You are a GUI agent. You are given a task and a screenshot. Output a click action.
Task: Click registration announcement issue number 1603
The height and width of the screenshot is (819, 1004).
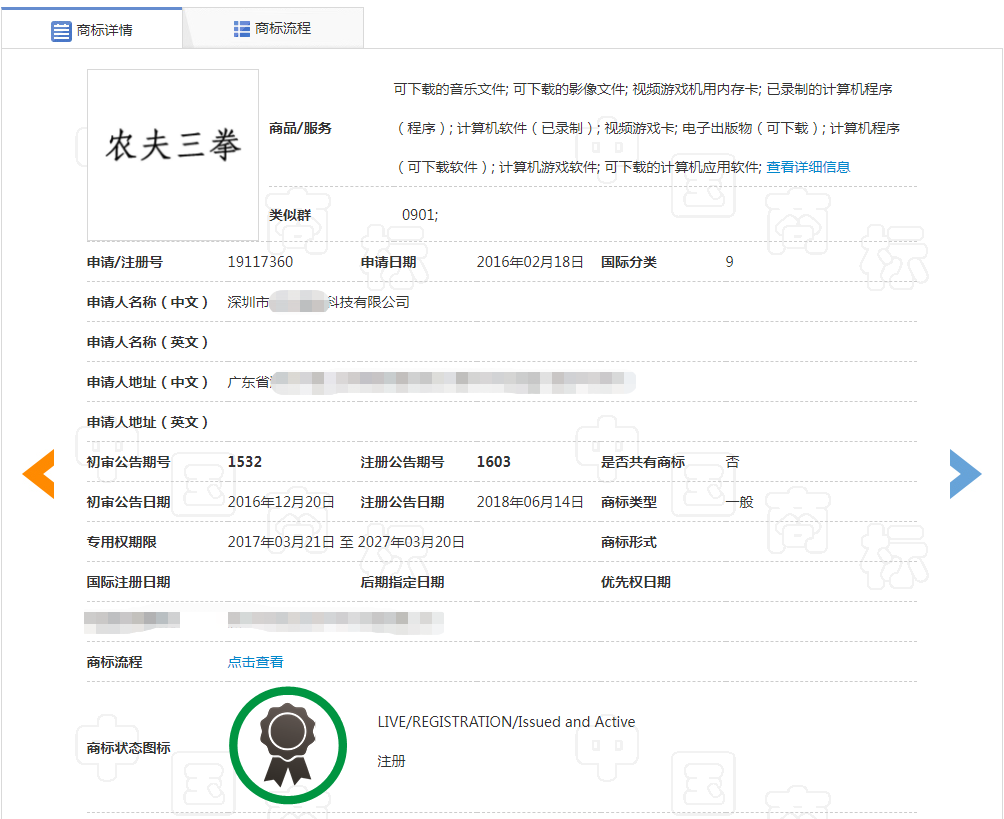pos(493,462)
